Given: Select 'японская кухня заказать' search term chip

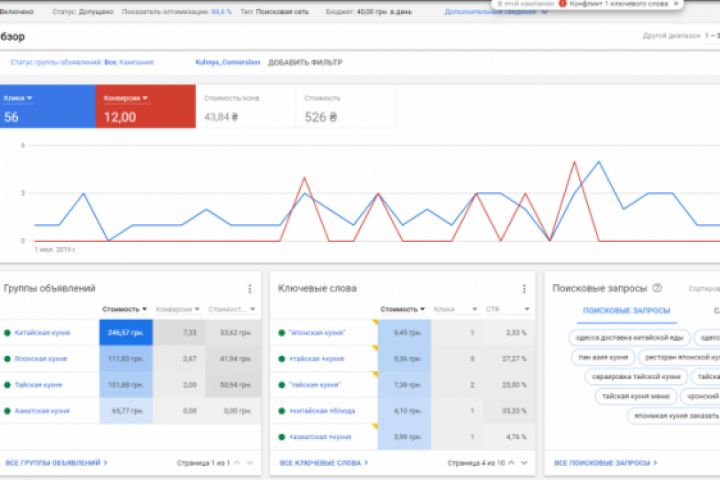Looking at the screenshot, I should 676,416.
